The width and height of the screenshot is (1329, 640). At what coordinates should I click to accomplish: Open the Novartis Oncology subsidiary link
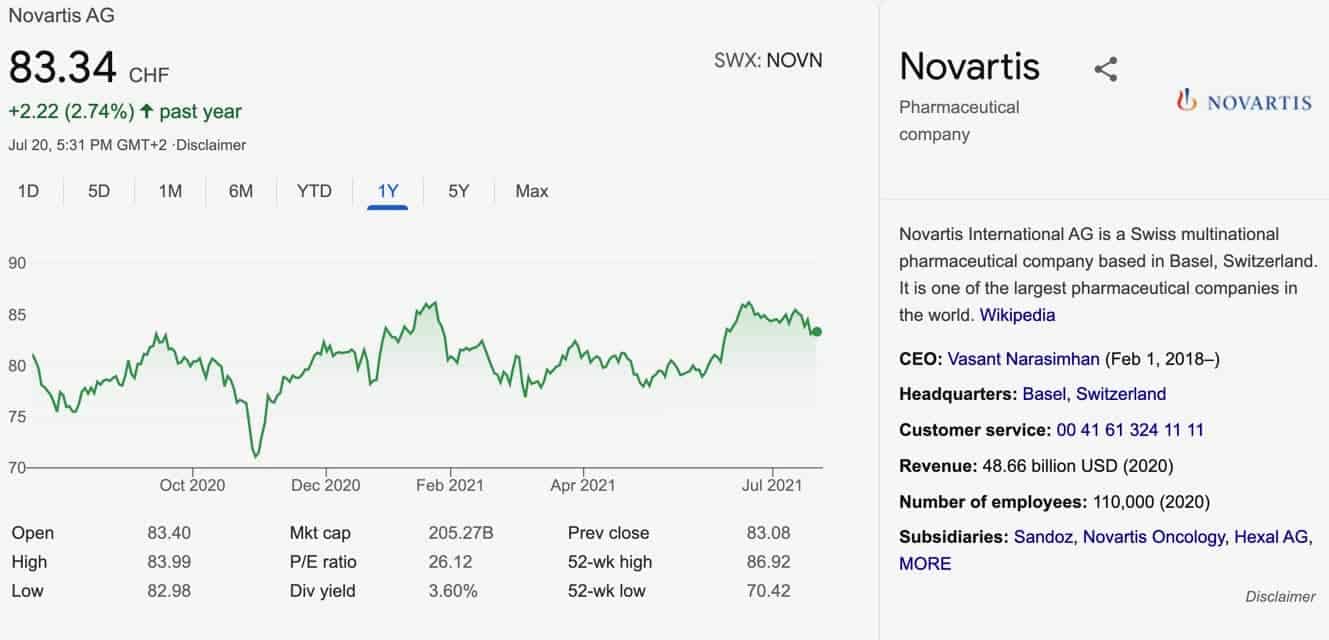click(x=1153, y=537)
